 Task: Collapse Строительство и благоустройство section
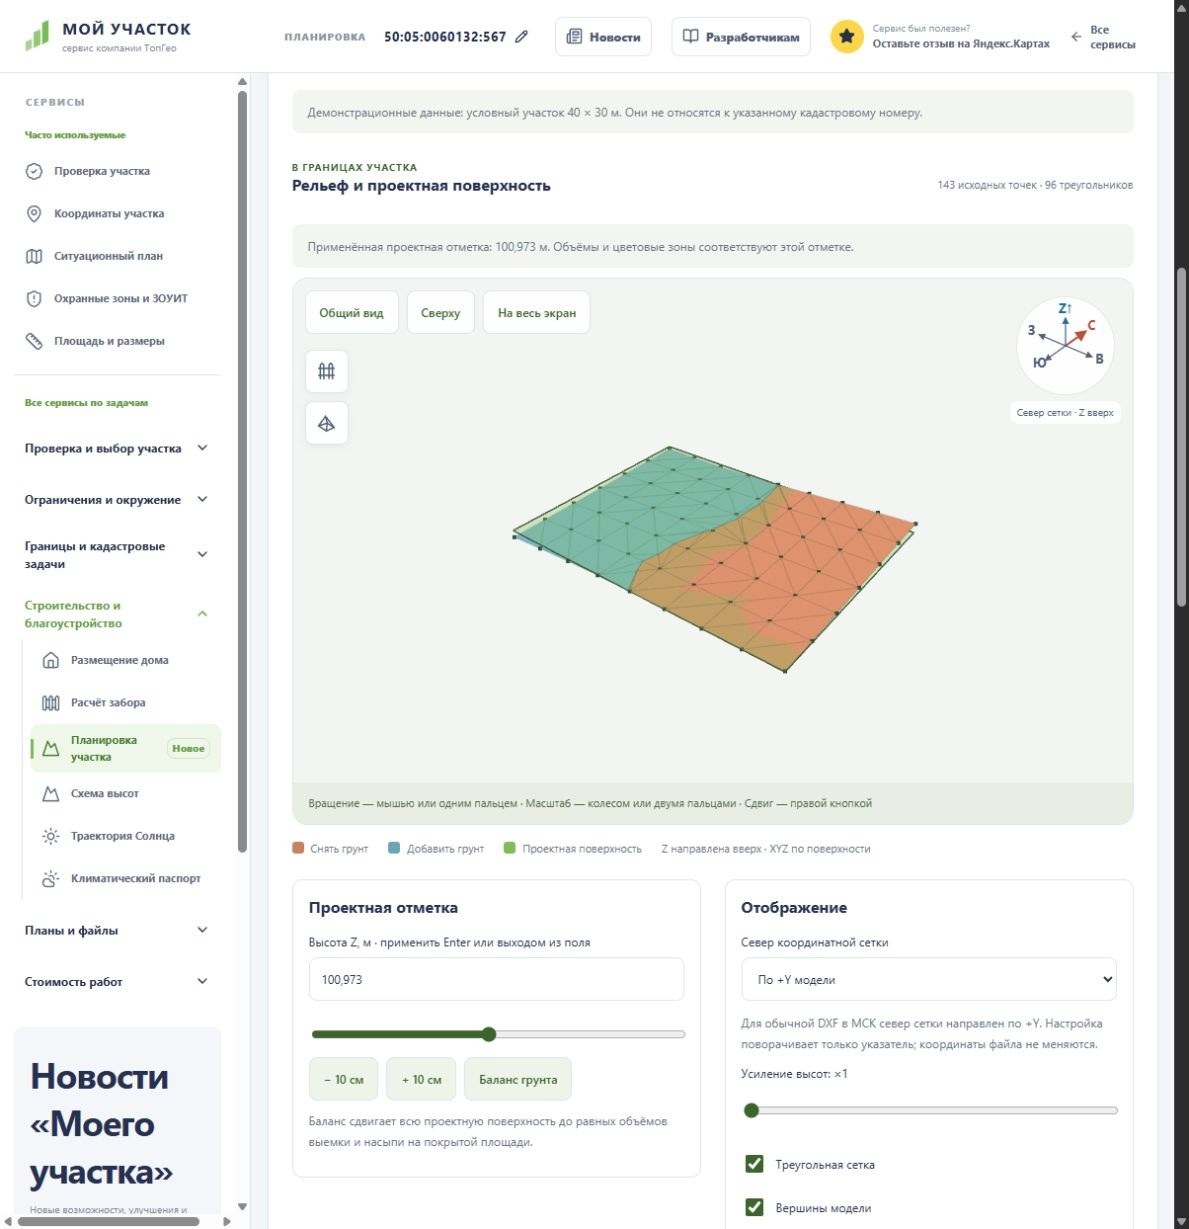[118, 614]
